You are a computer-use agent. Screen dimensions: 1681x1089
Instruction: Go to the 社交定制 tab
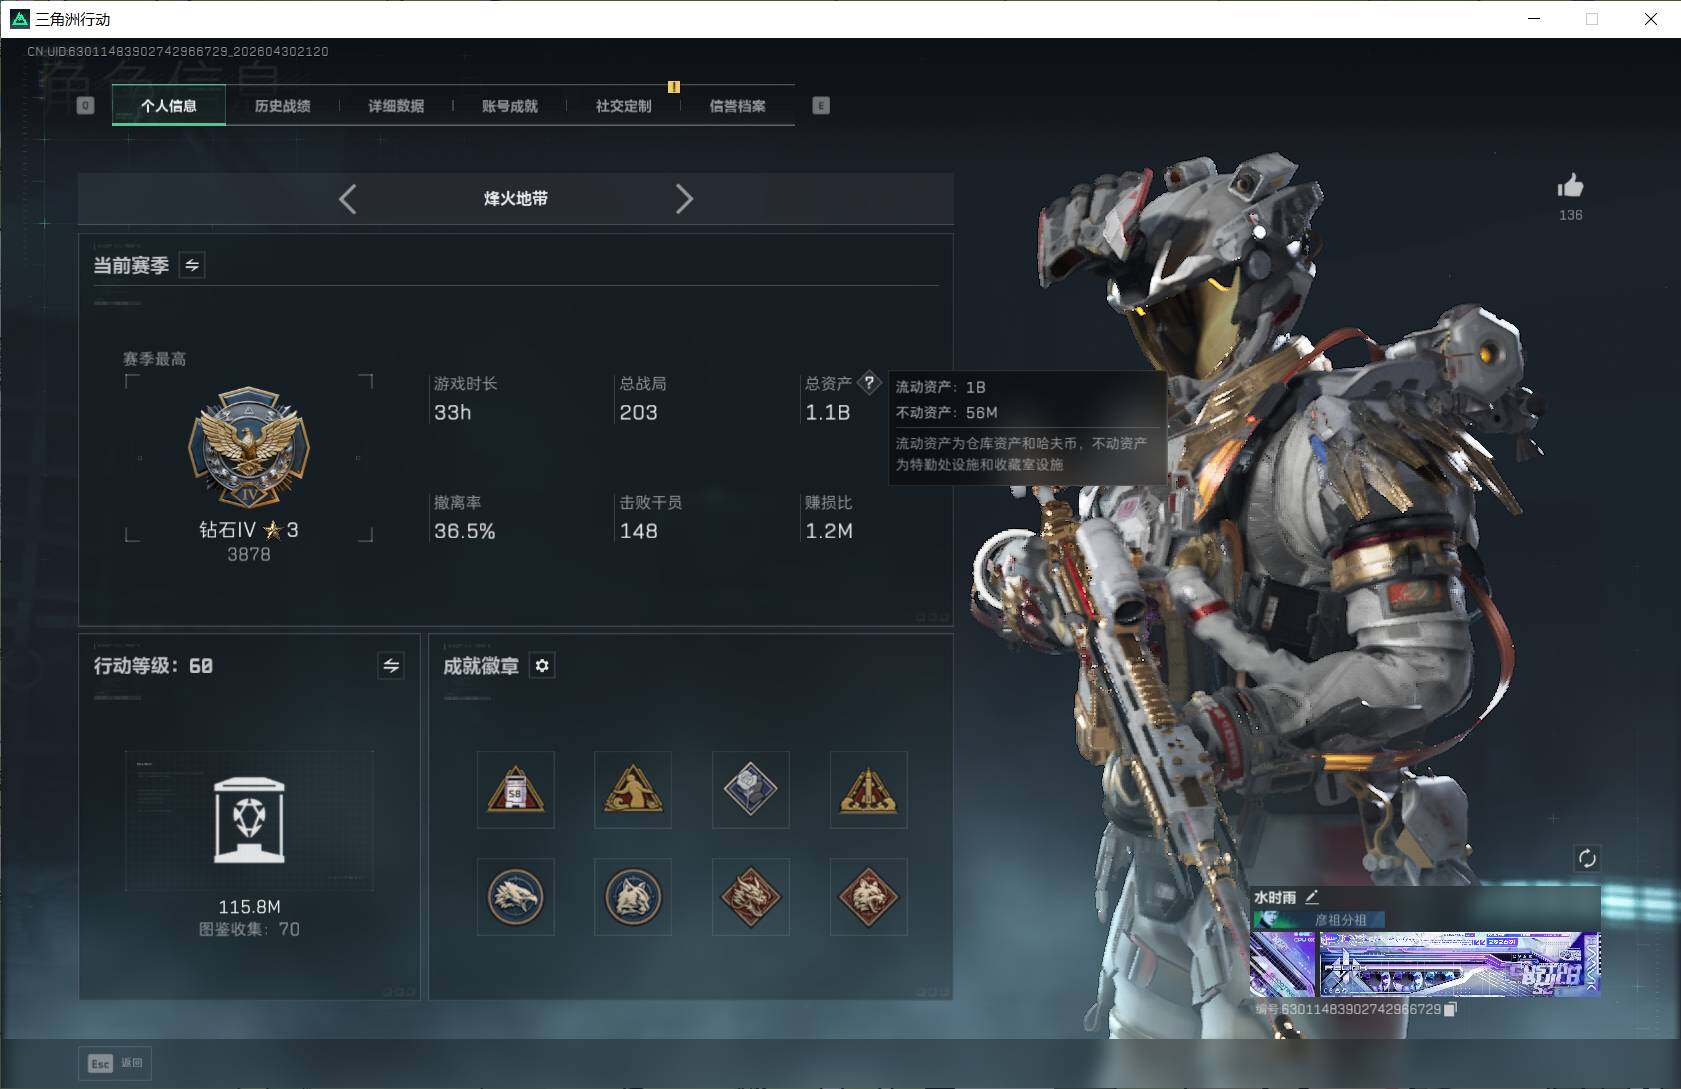pos(623,106)
